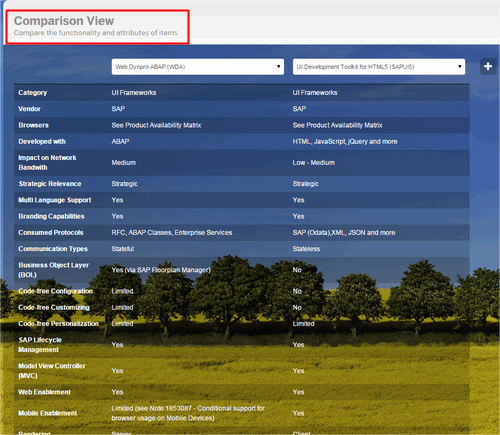The image size is (500, 435).
Task: Click 'Yes (via SAP Floorplan Manager)' cell
Action: pos(161,270)
